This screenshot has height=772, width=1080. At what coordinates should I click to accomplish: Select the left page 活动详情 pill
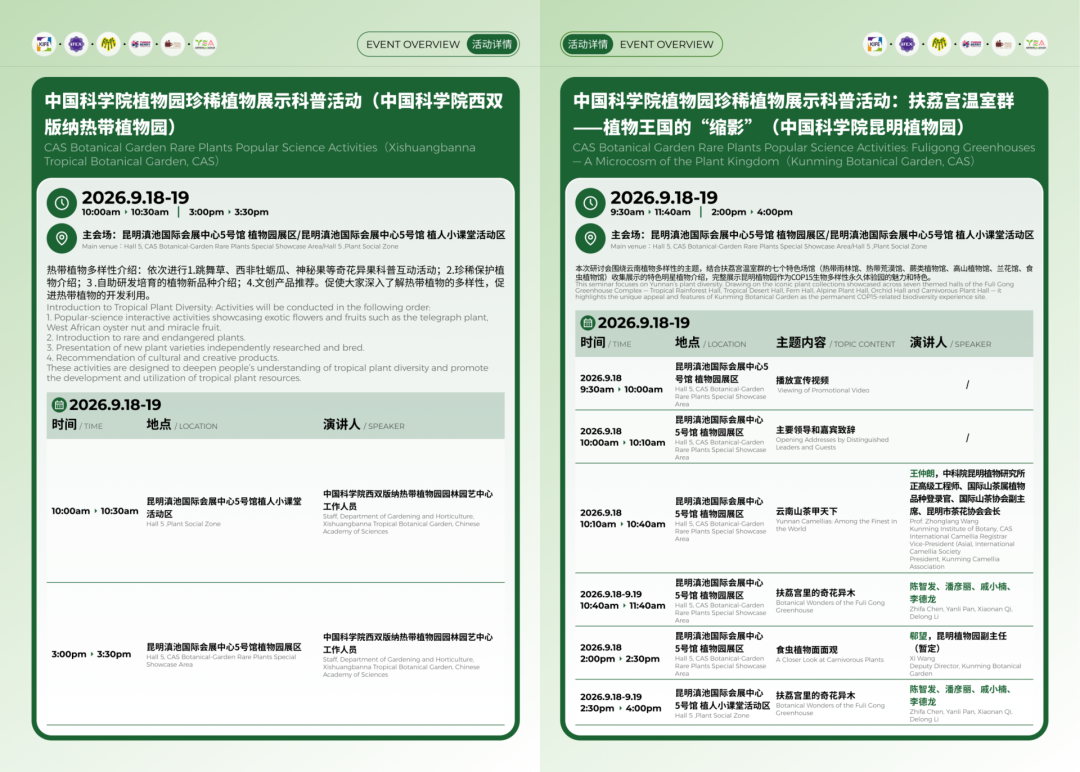(x=492, y=44)
